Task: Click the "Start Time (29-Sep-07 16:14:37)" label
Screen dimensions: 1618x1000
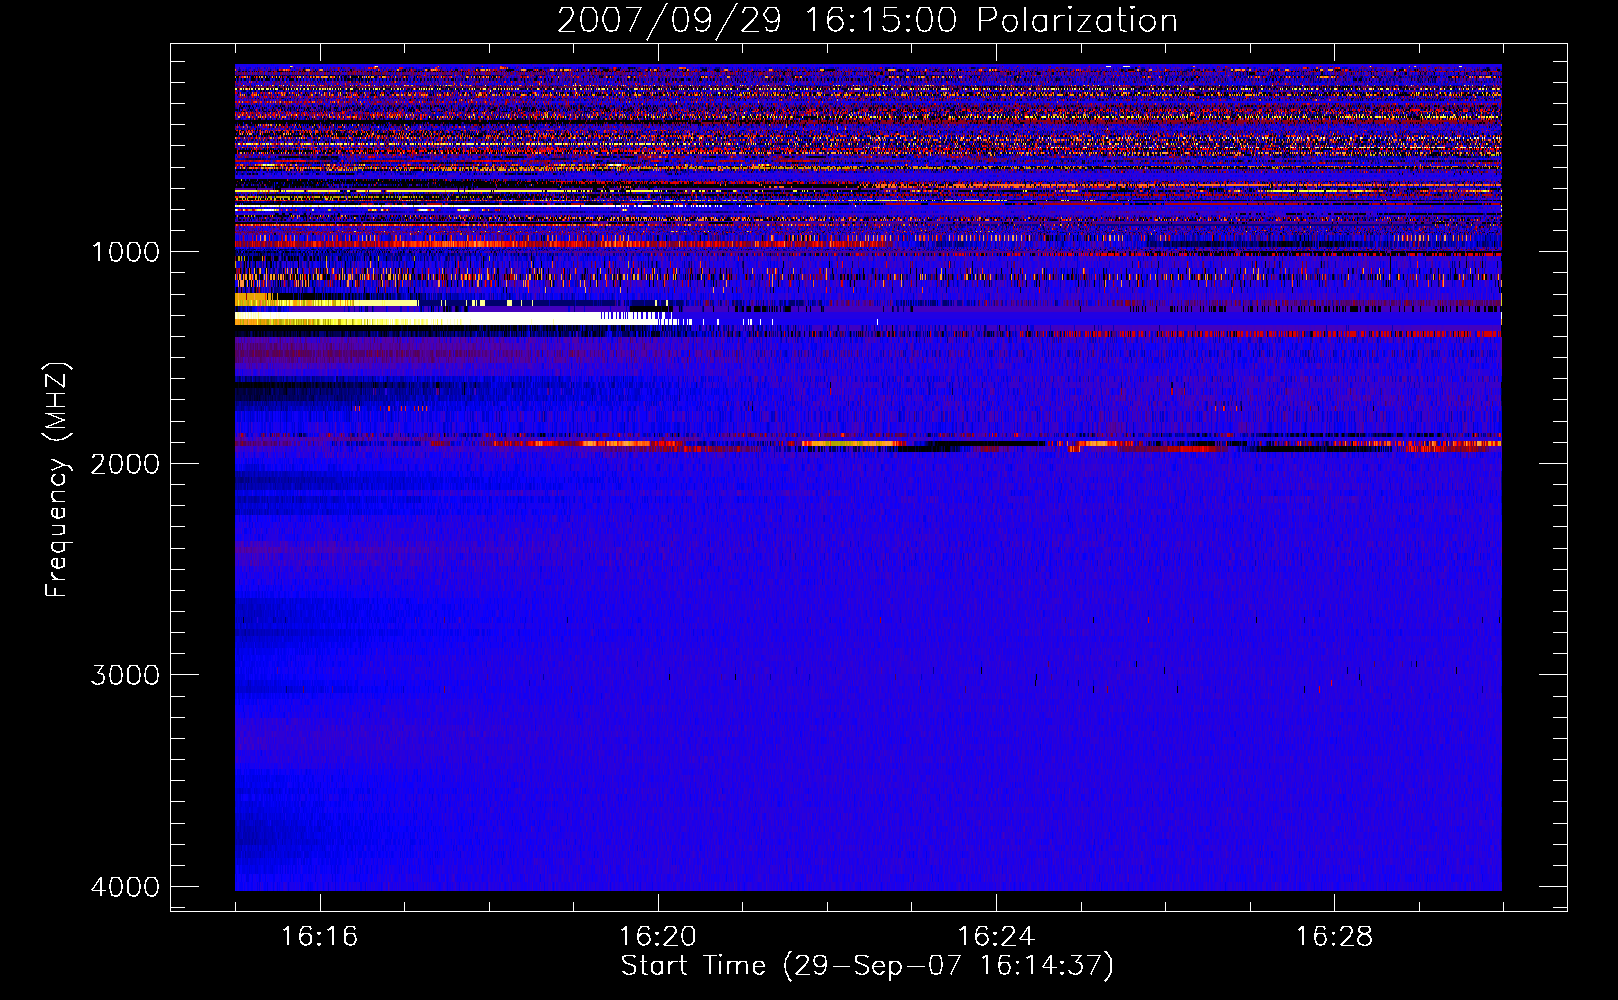Action: (x=867, y=966)
